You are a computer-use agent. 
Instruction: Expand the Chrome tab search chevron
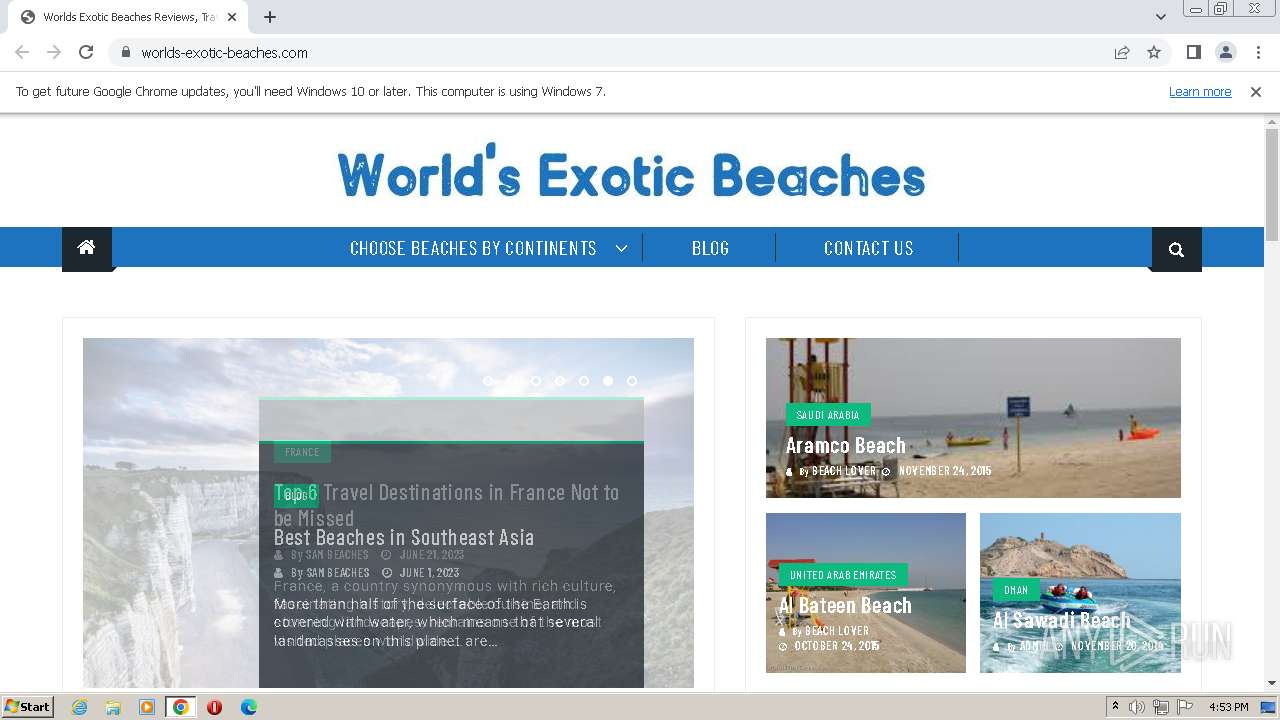(x=1160, y=17)
